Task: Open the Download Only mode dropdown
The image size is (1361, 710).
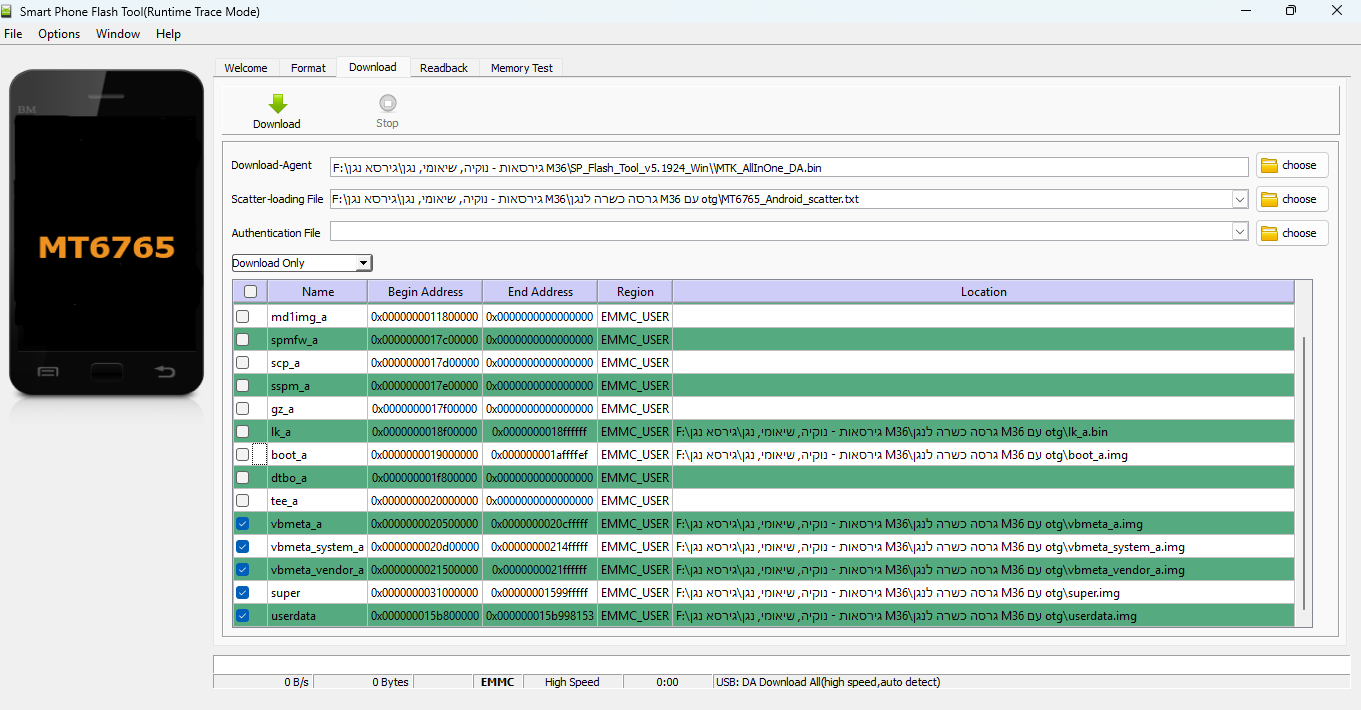Action: click(x=301, y=263)
